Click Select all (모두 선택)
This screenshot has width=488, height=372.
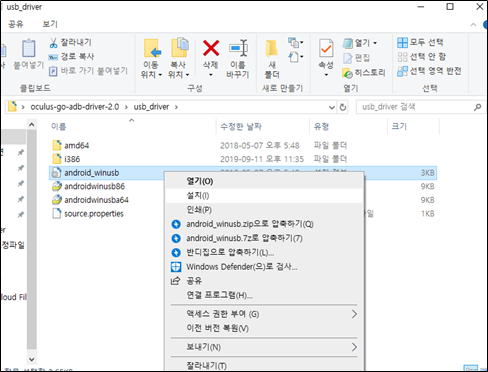[420, 42]
